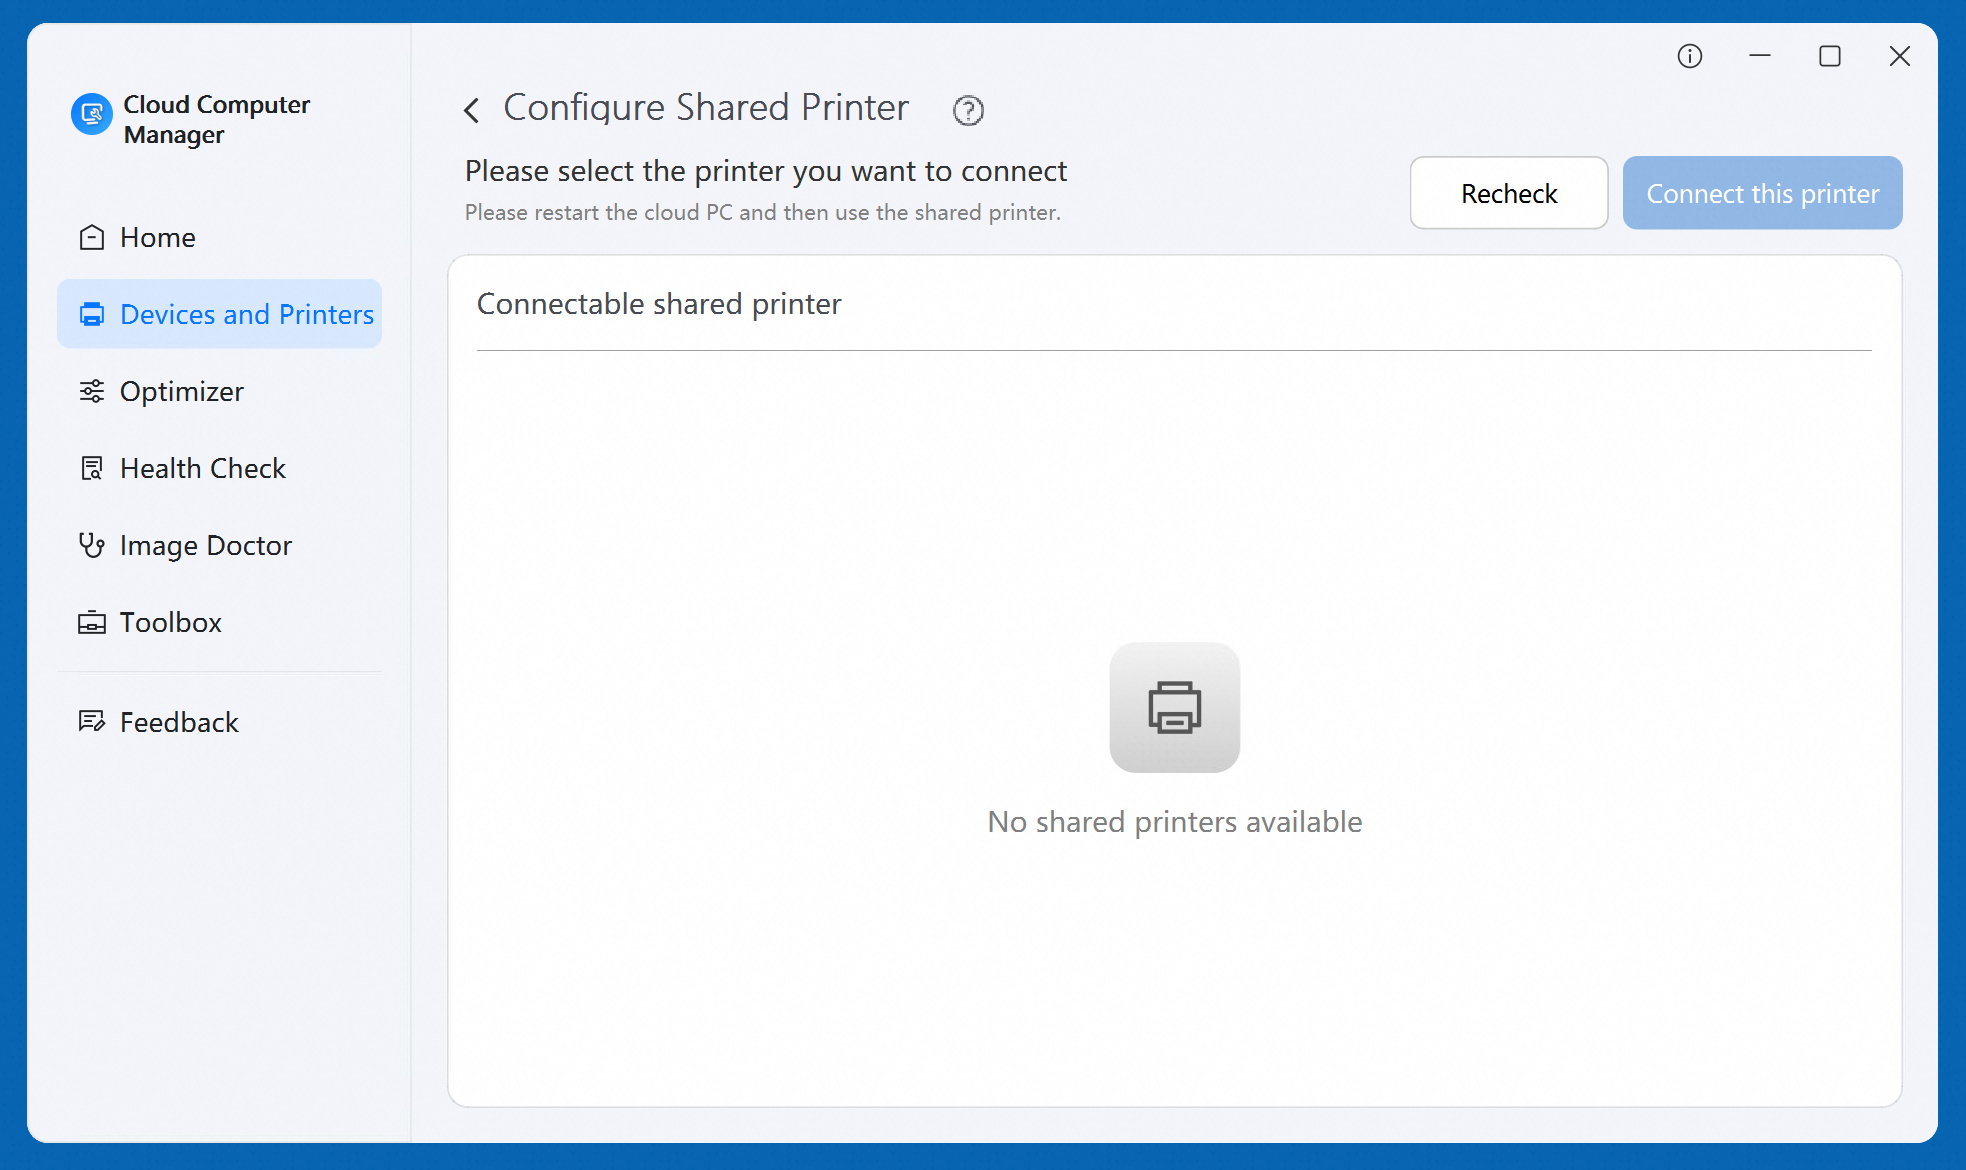Open Health Check from the sidebar
This screenshot has height=1170, width=1966.
tap(202, 468)
